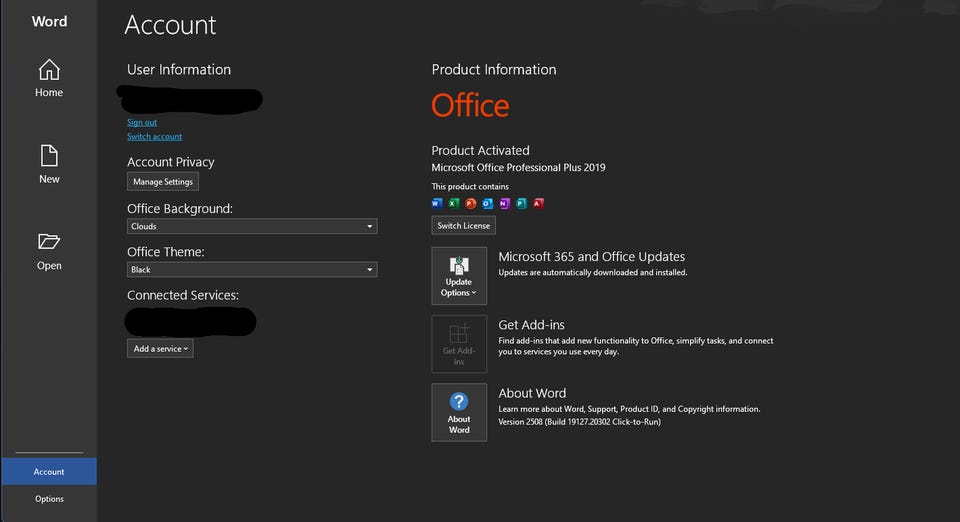Screen dimensions: 960x522
Task: Click the Publisher product icon
Action: click(521, 203)
